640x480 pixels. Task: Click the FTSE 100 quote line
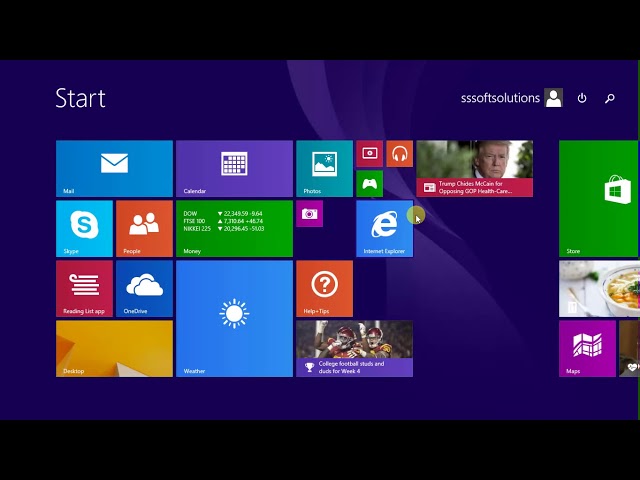[x=223, y=221]
